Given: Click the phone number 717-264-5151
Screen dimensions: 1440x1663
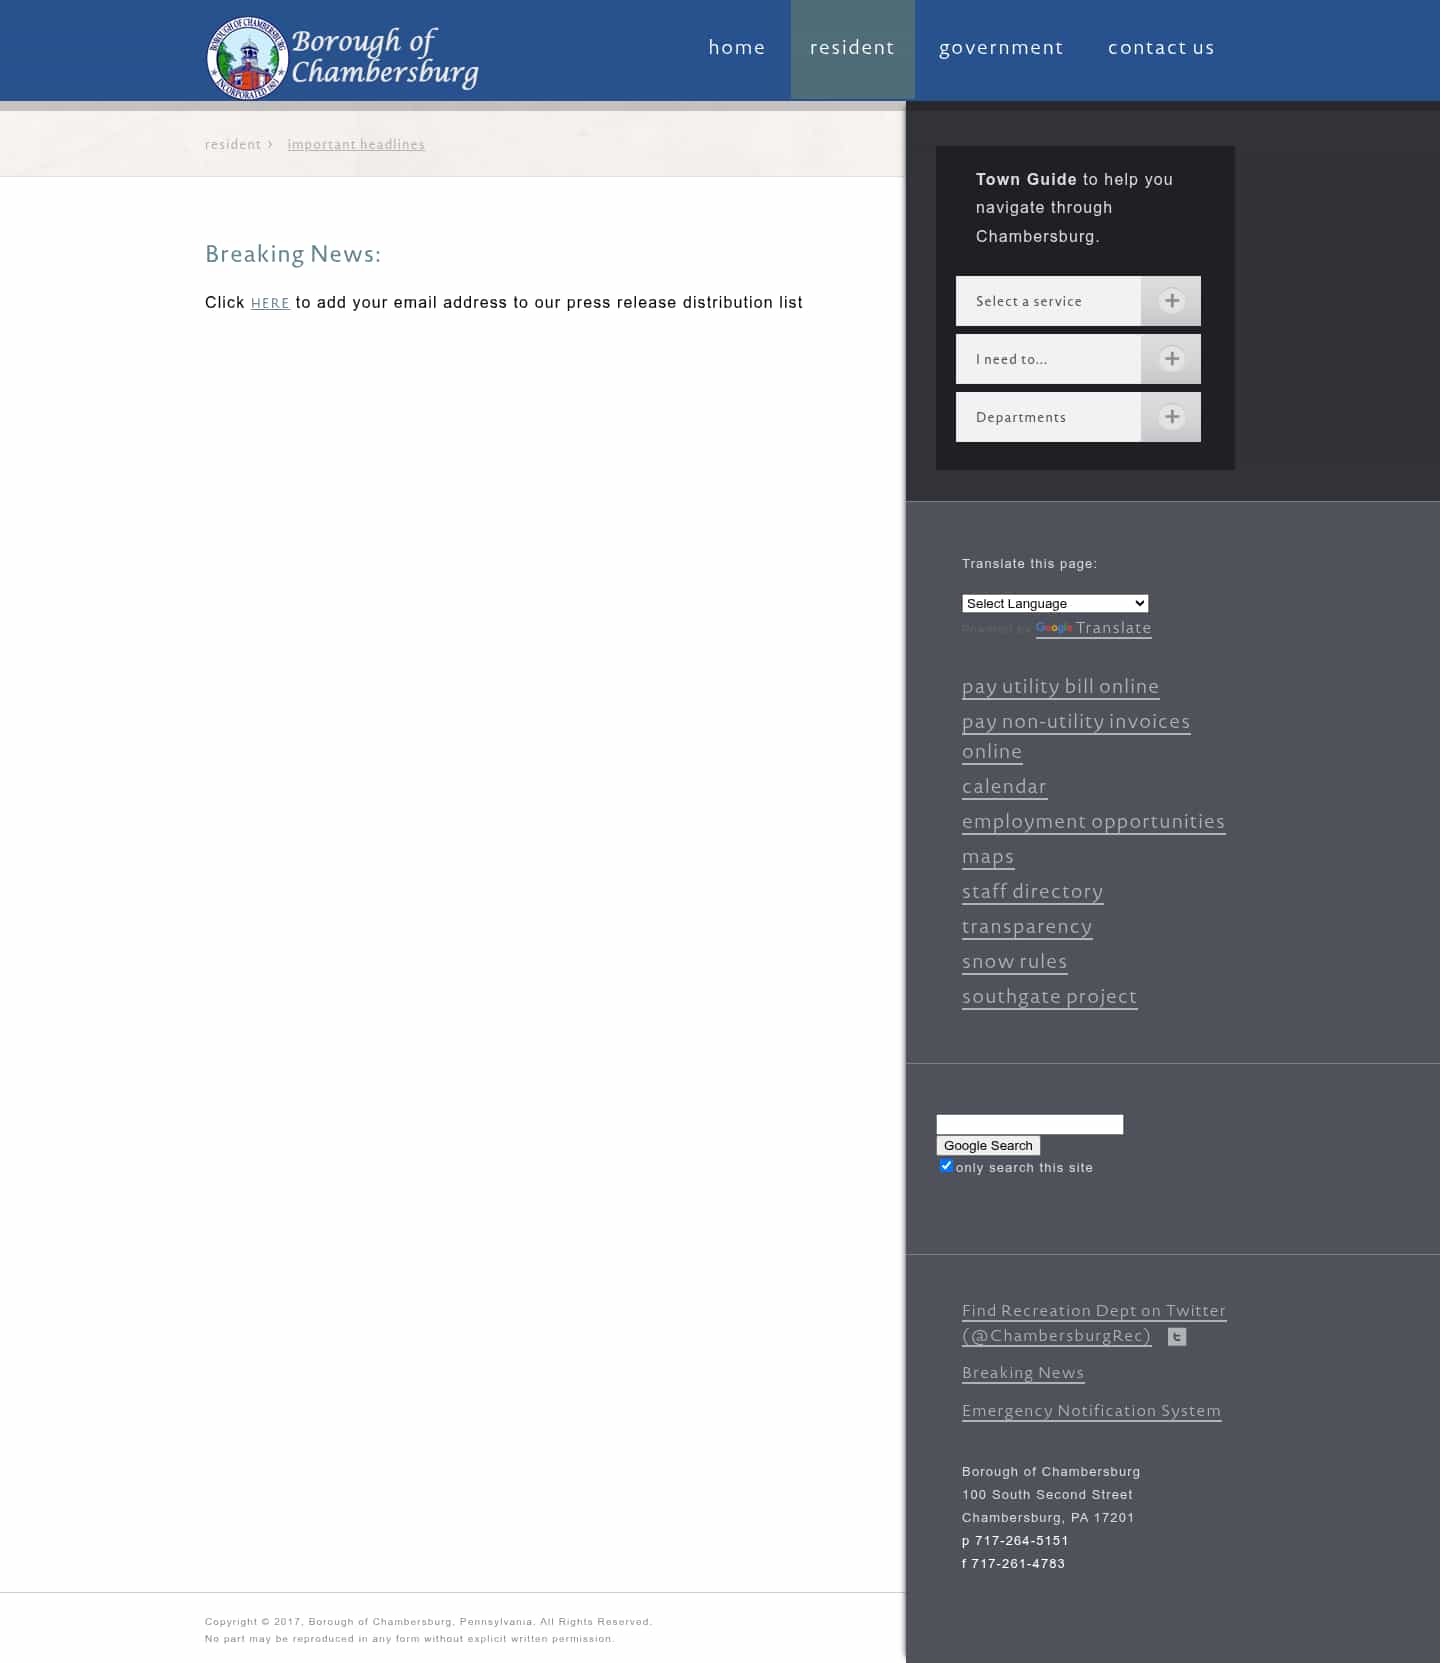Looking at the screenshot, I should [1022, 1541].
